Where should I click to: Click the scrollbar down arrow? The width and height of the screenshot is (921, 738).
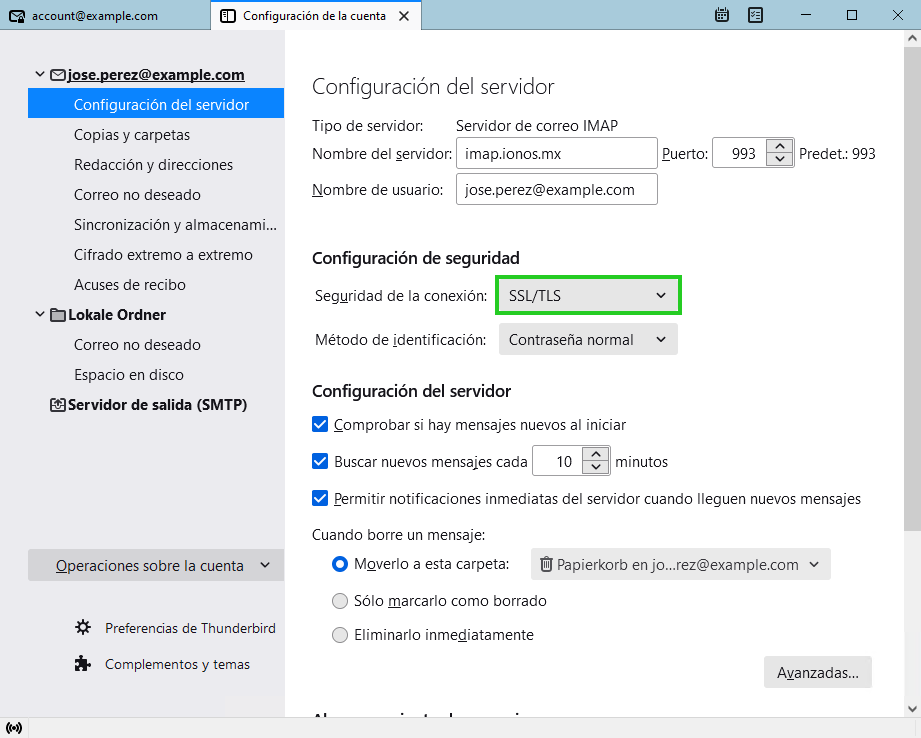coord(912,709)
